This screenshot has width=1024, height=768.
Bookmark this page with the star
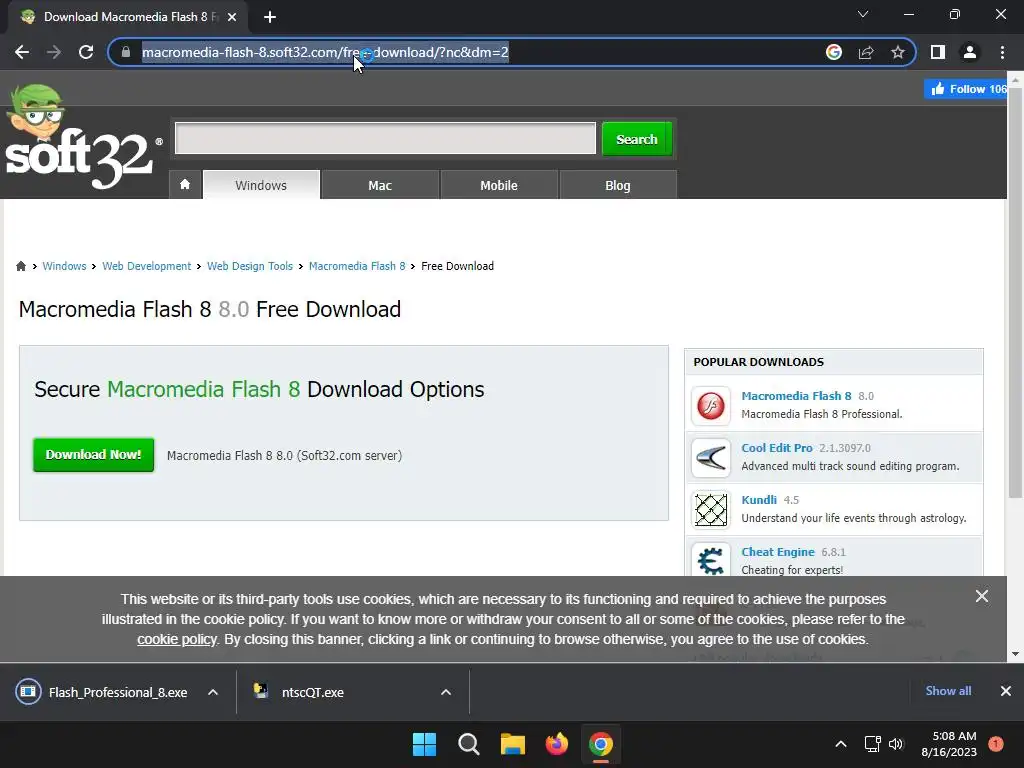coord(898,52)
